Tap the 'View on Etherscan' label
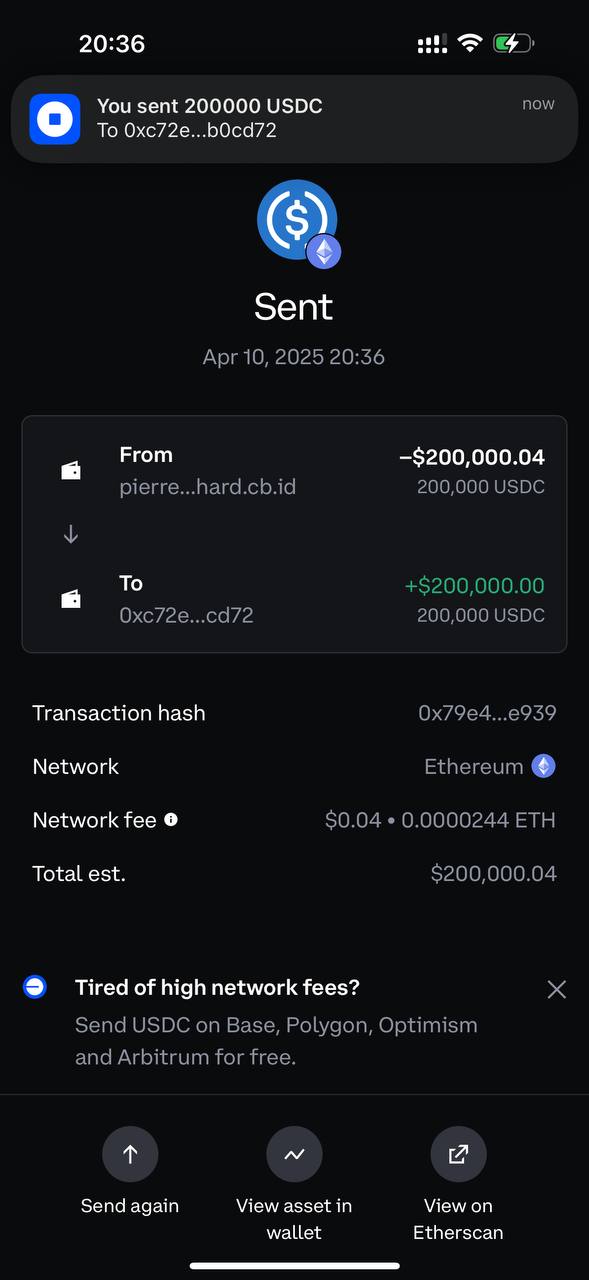589x1280 pixels. pyautogui.click(x=458, y=1219)
